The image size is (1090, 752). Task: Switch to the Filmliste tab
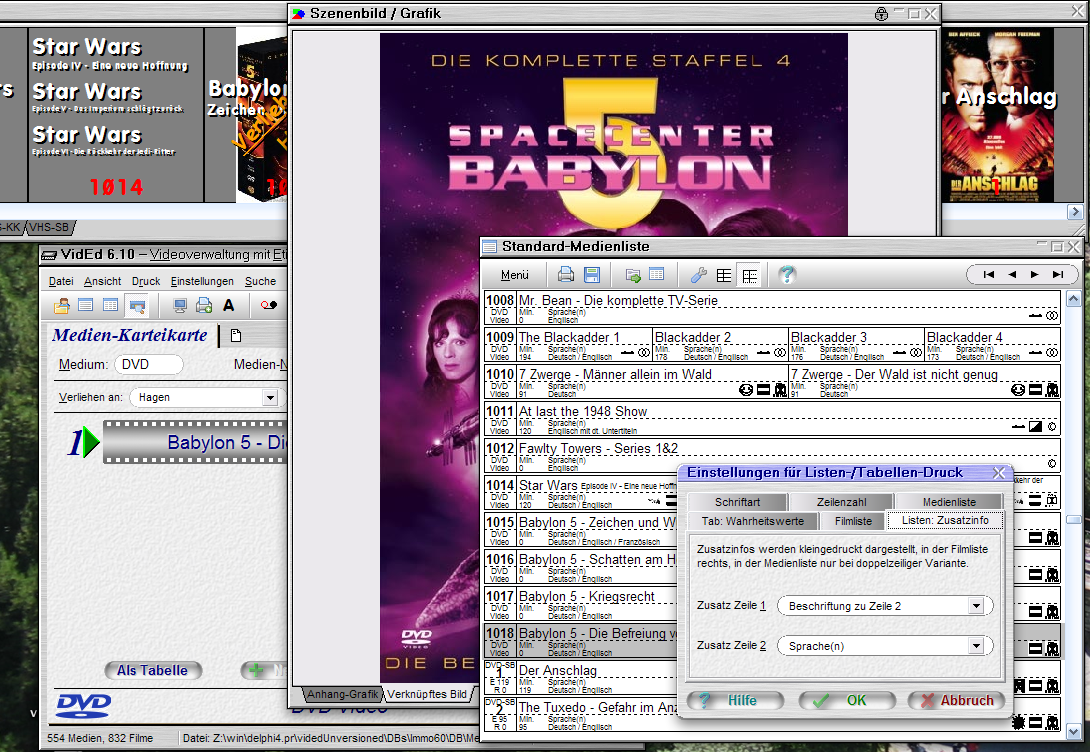coord(853,521)
